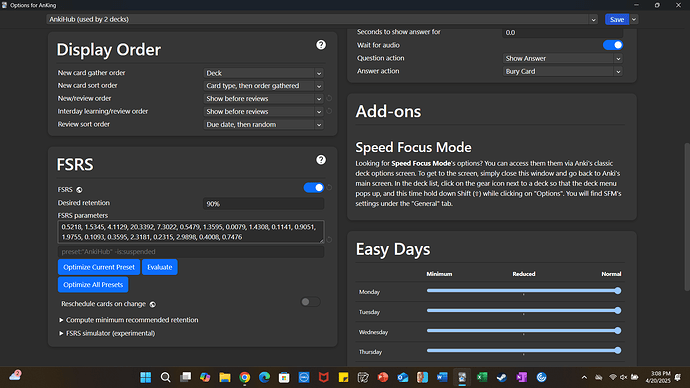Click globe icon beside Reschedule cards on change
The height and width of the screenshot is (388, 690).
(153, 304)
